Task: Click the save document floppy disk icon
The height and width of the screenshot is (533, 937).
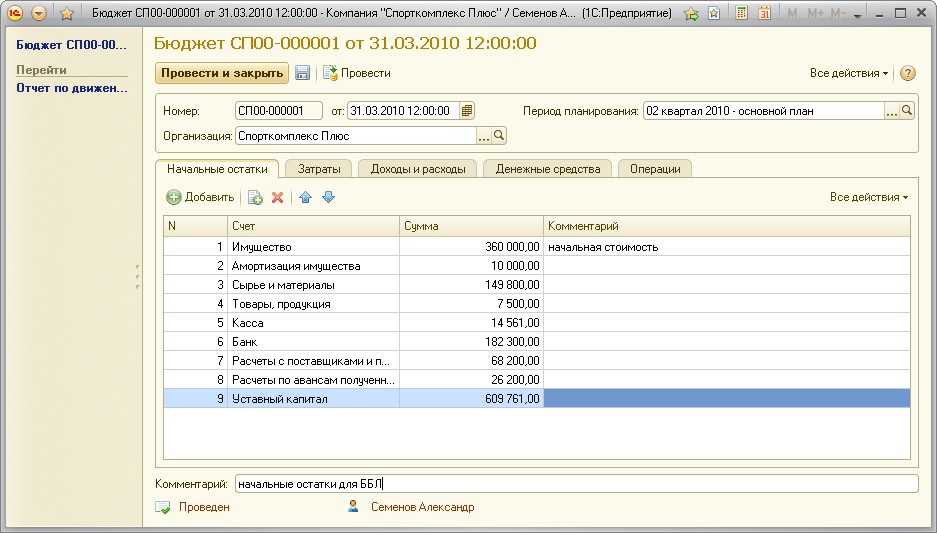Action: point(302,73)
